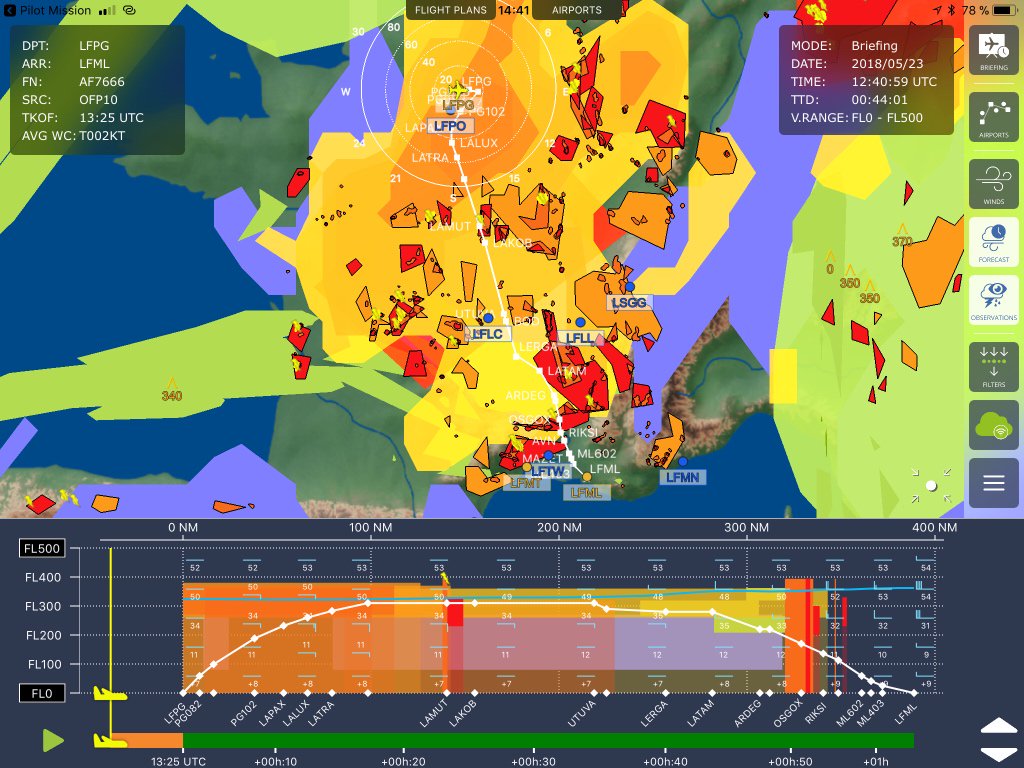Select the Forecast weather icon

click(x=992, y=240)
